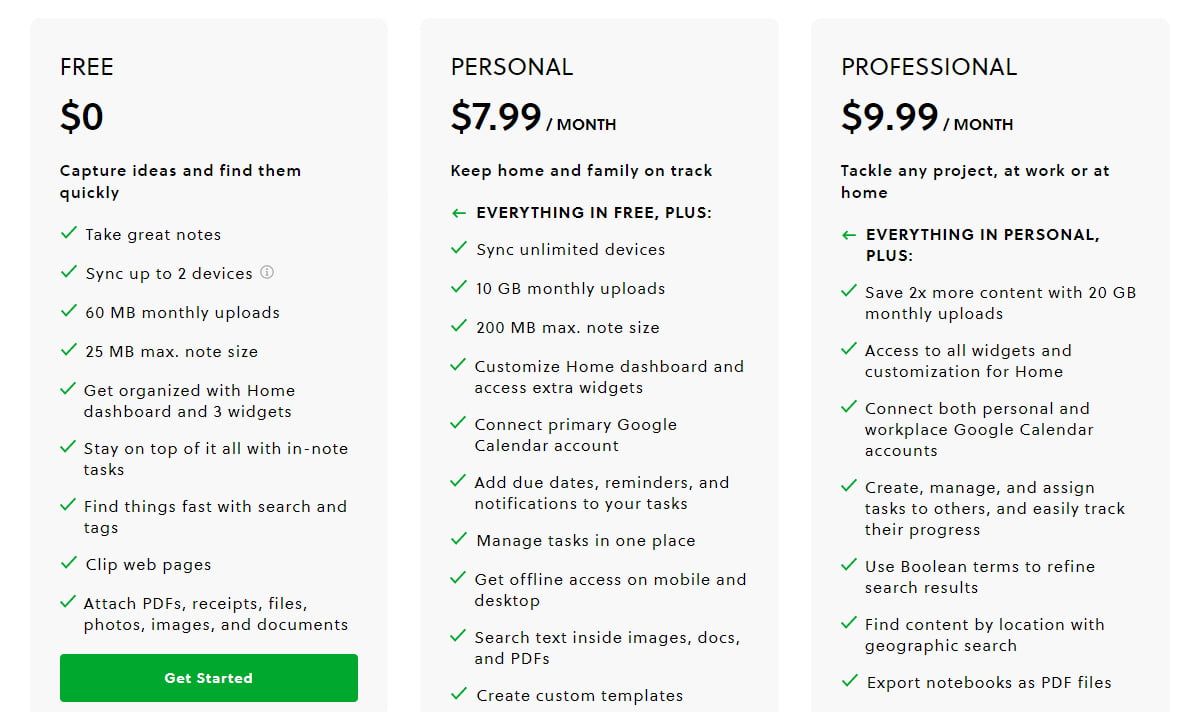Click the left arrow beside 'EVERYTHING IN FREE, PLUS'

pos(458,212)
